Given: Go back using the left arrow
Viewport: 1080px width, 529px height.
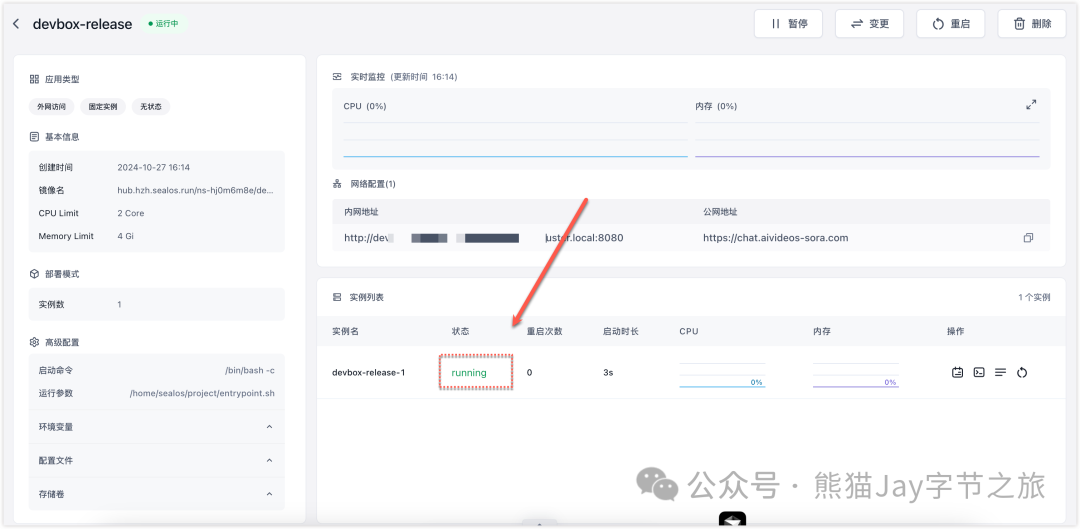Looking at the screenshot, I should tap(16, 24).
